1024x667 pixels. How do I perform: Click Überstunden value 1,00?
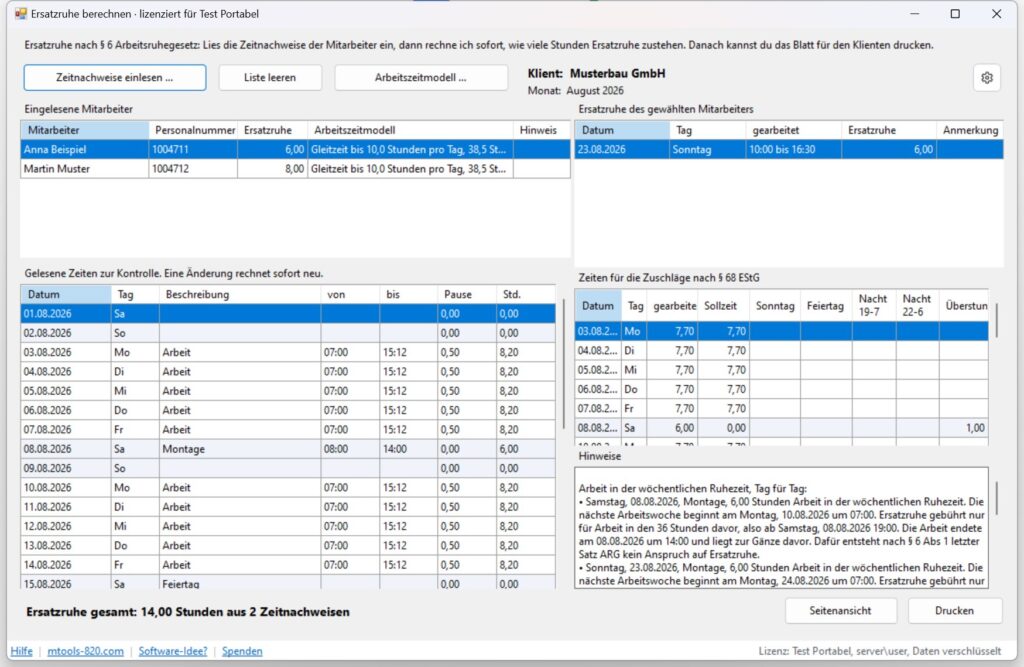(x=963, y=428)
